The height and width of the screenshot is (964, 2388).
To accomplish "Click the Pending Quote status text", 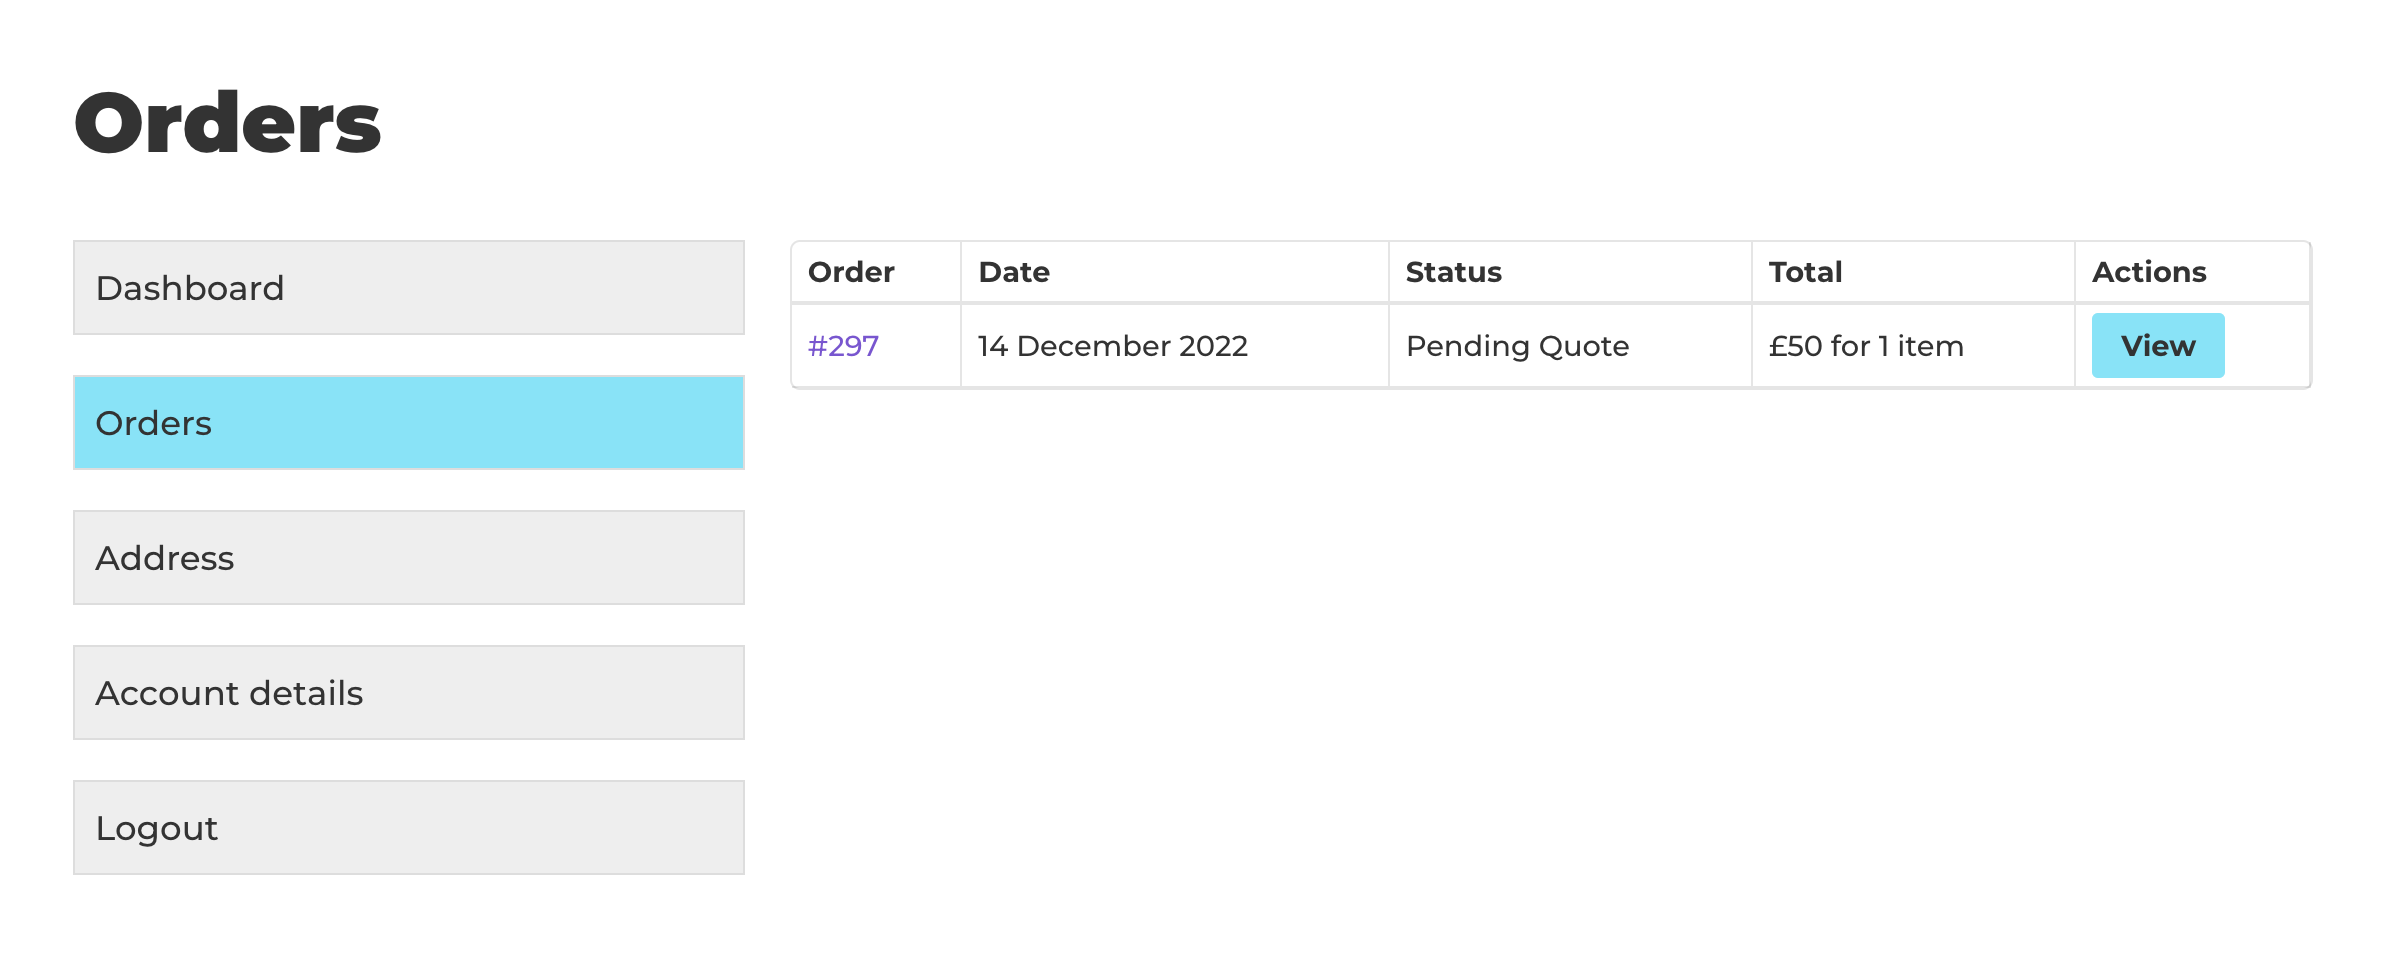I will (x=1516, y=345).
